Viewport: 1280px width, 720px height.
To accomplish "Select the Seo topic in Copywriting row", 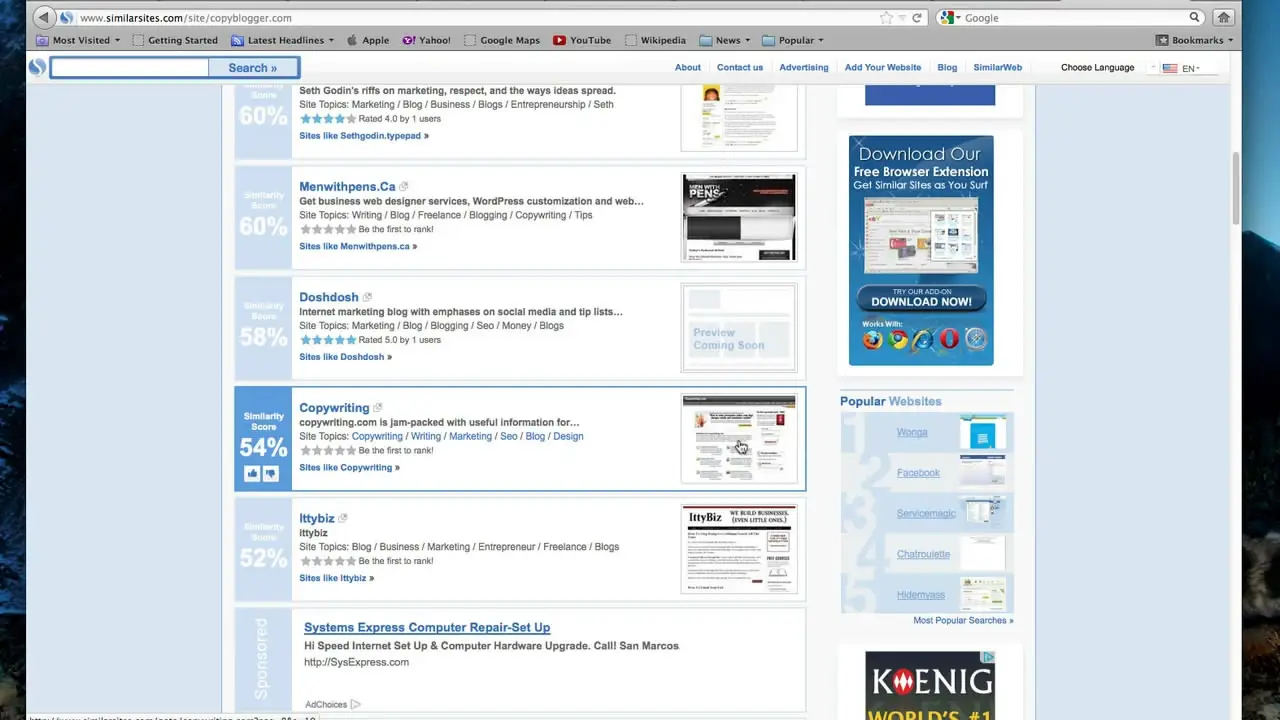I will pyautogui.click(x=509, y=436).
